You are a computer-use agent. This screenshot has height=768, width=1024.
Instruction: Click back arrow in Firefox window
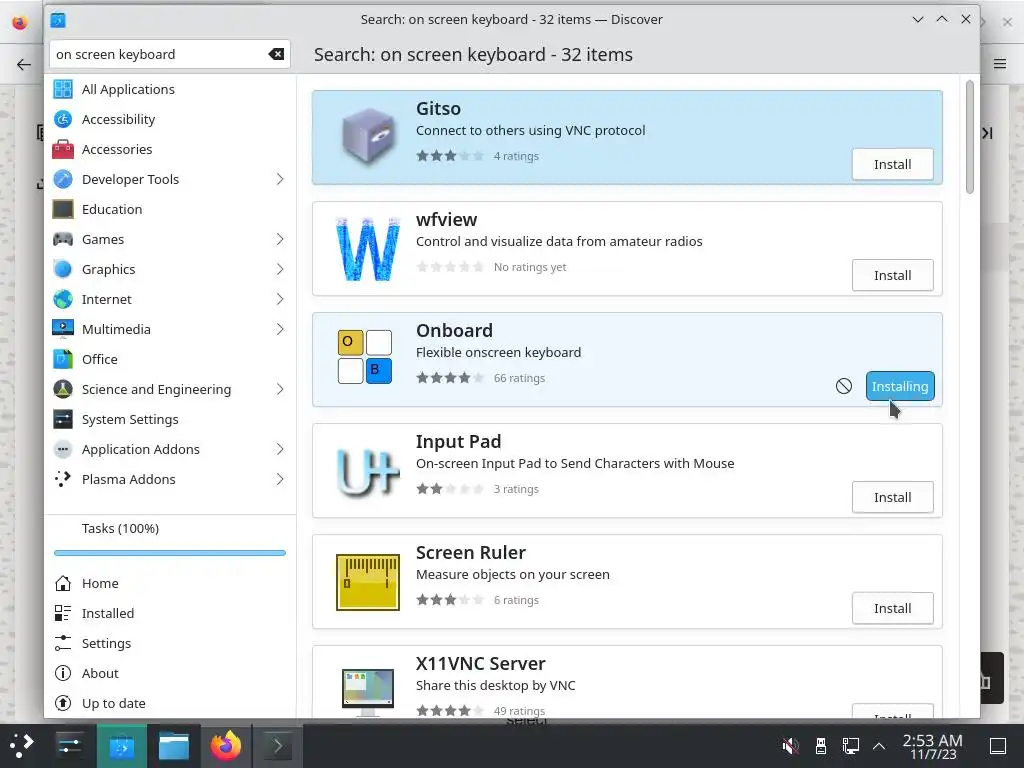tap(24, 64)
